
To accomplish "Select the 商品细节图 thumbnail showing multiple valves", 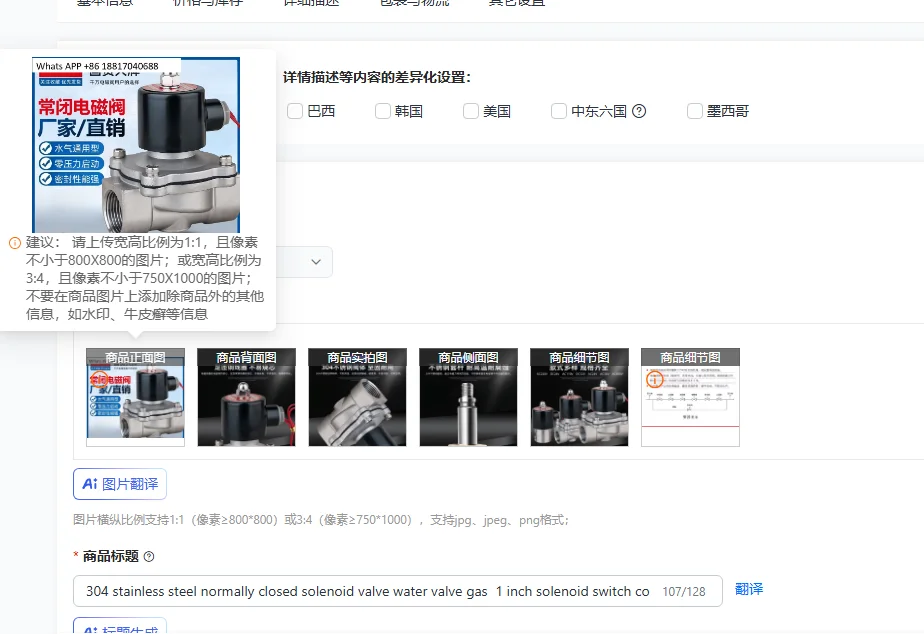I will point(579,397).
